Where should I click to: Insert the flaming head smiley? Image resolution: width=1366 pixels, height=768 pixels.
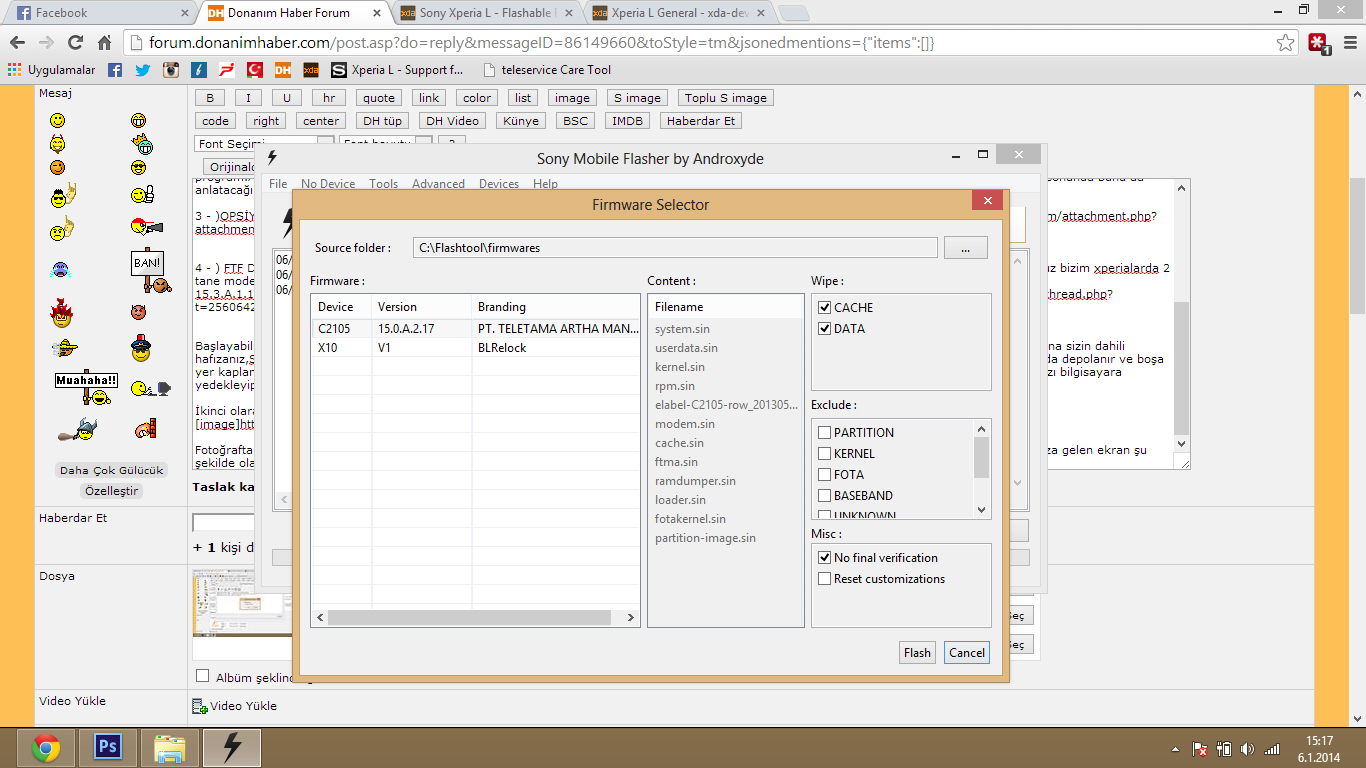61,314
